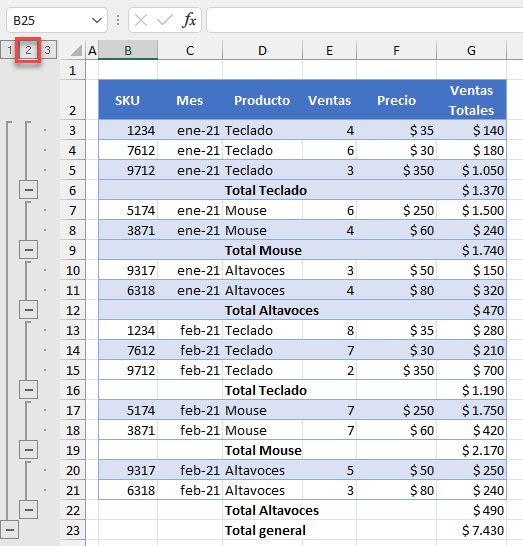This screenshot has height=546, width=523.
Task: Select row 13 header
Action: tap(72, 330)
